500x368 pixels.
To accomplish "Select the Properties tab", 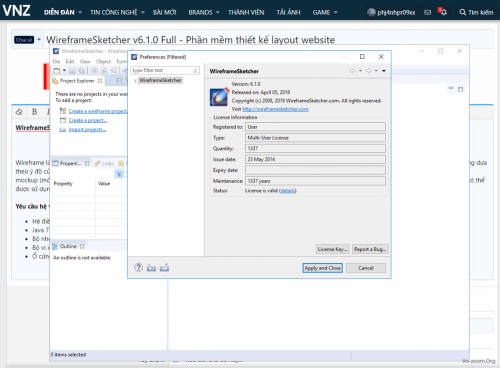I will point(71,163).
